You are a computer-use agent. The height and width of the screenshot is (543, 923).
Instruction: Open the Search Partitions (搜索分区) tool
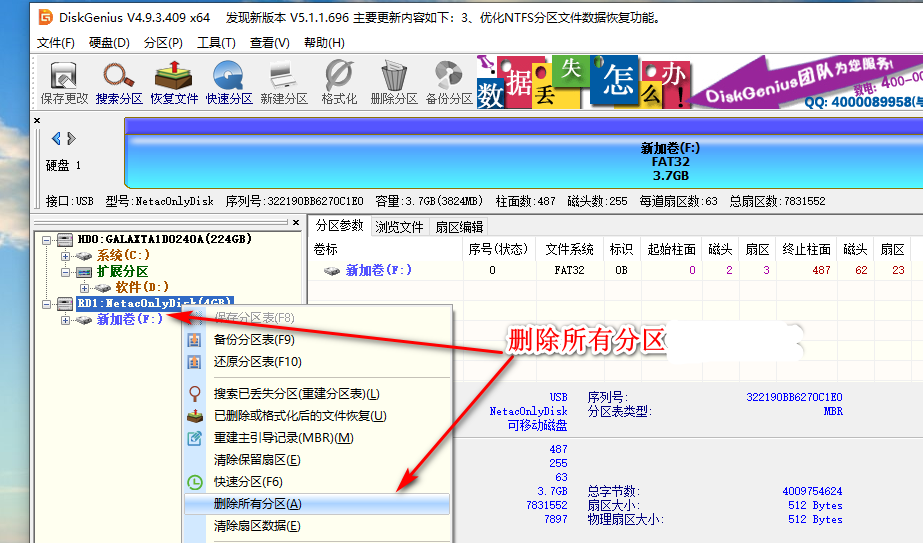click(x=119, y=82)
